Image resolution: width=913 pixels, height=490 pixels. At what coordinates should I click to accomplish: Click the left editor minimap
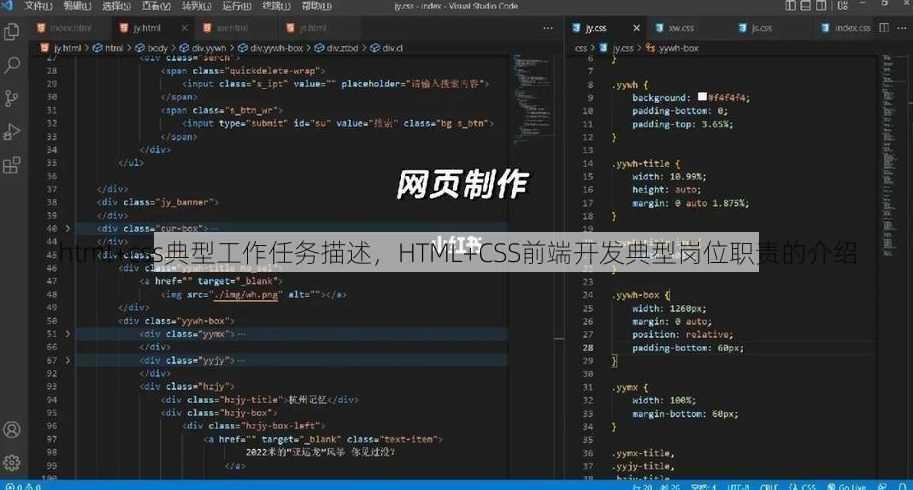point(531,99)
